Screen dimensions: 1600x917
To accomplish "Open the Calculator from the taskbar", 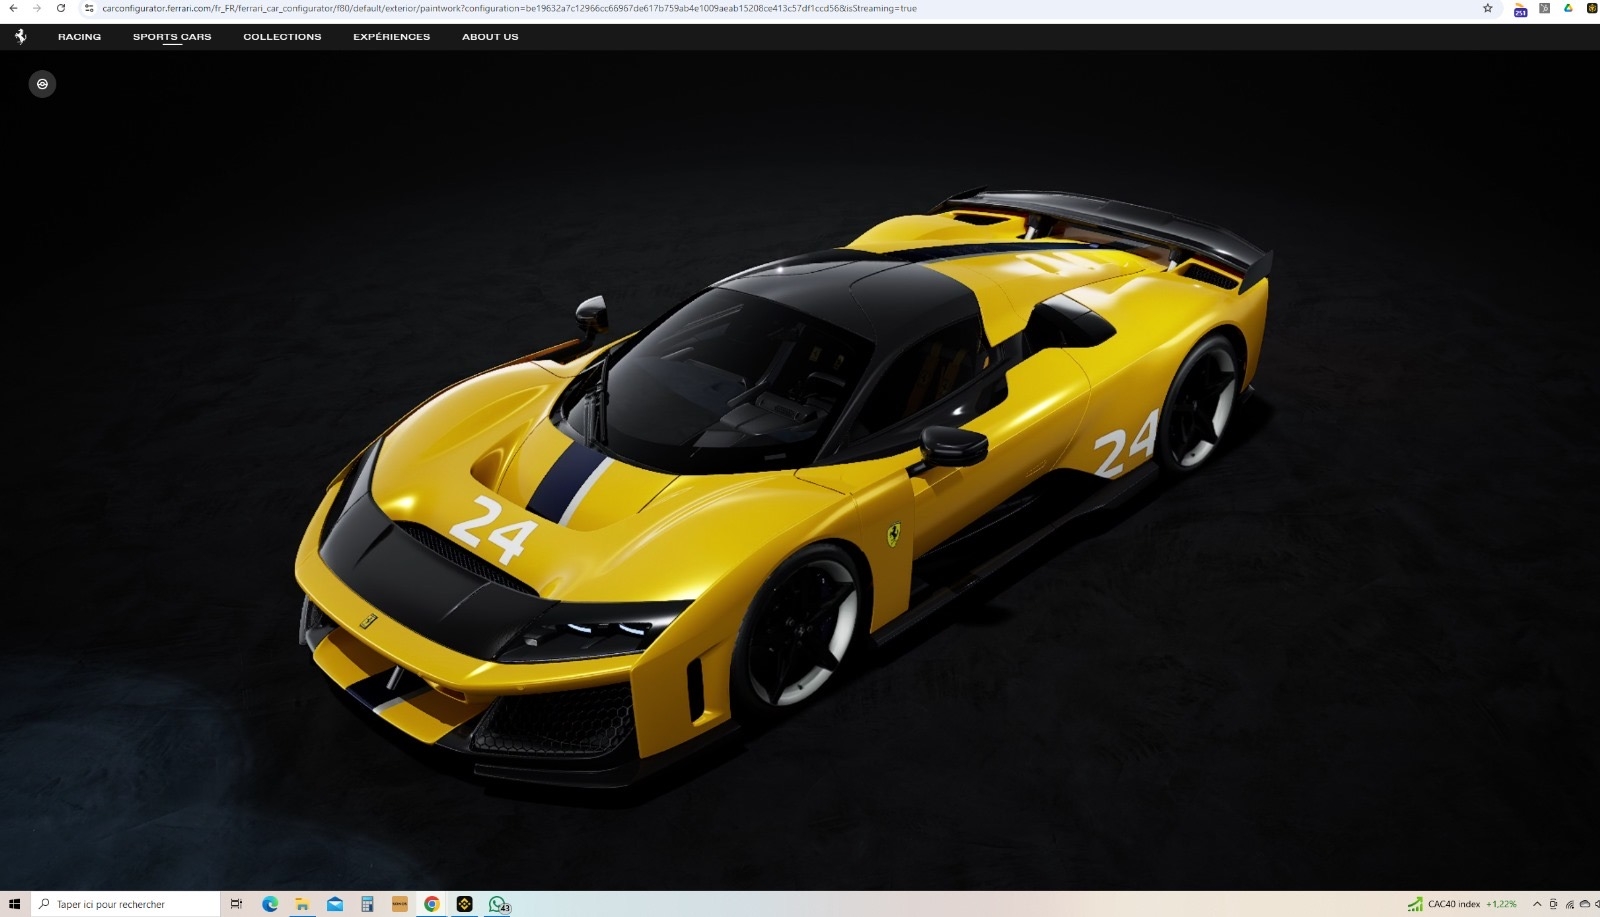I will click(367, 904).
